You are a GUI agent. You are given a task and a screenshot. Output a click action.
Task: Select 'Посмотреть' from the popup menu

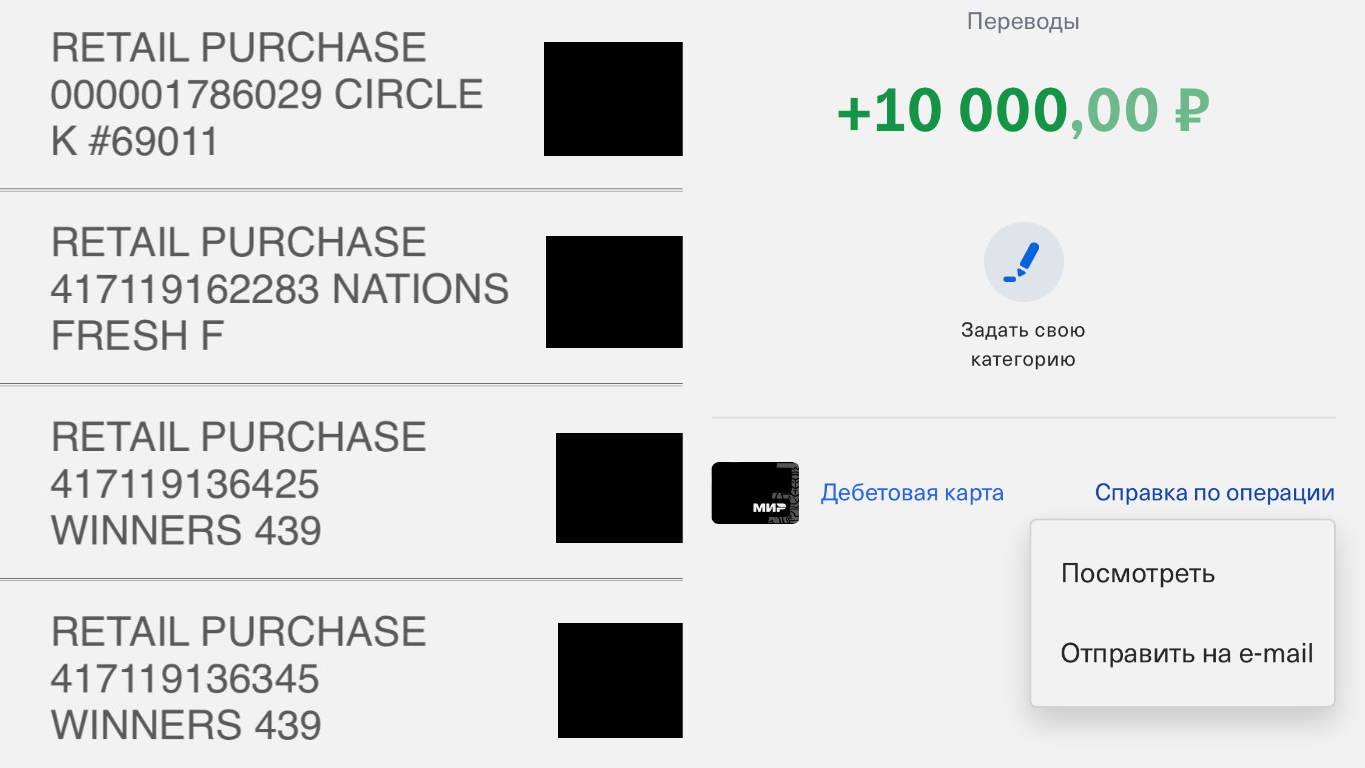pyautogui.click(x=1138, y=574)
